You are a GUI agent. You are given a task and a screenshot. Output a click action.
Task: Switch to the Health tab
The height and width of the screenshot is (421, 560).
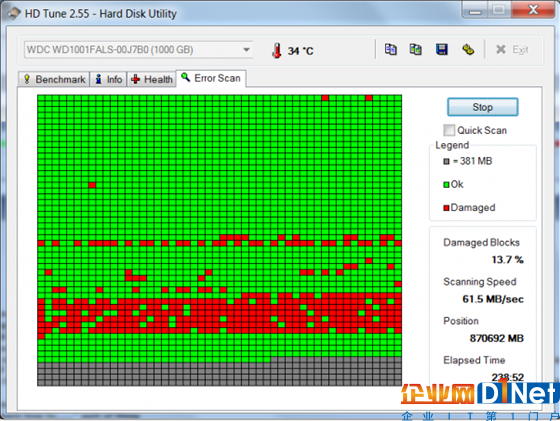coord(151,79)
